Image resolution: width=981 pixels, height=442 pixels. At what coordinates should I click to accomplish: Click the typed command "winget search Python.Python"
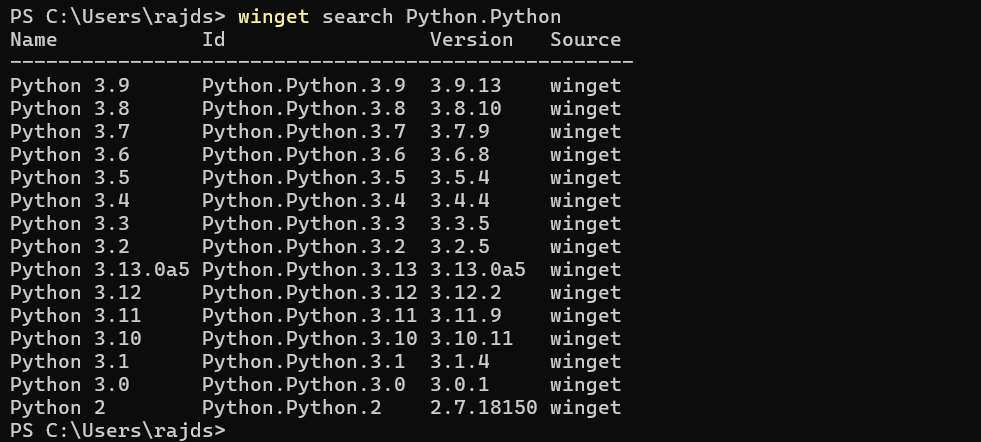399,16
